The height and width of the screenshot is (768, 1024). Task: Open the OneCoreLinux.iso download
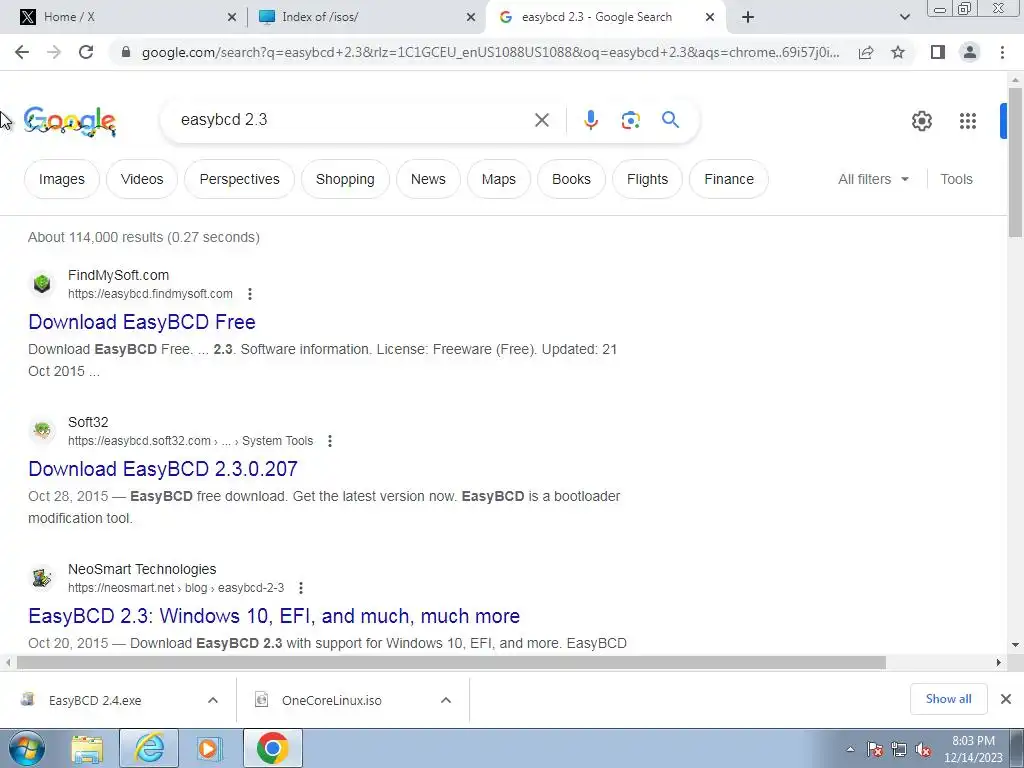pos(332,700)
